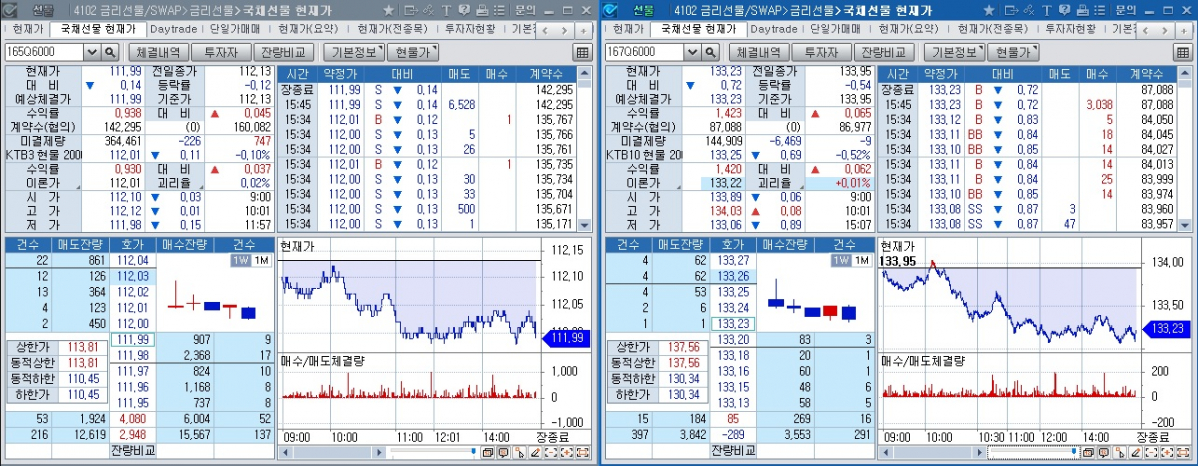Open 현물가 dropdown button in right window
This screenshot has height=466, width=1198.
[1014, 52]
